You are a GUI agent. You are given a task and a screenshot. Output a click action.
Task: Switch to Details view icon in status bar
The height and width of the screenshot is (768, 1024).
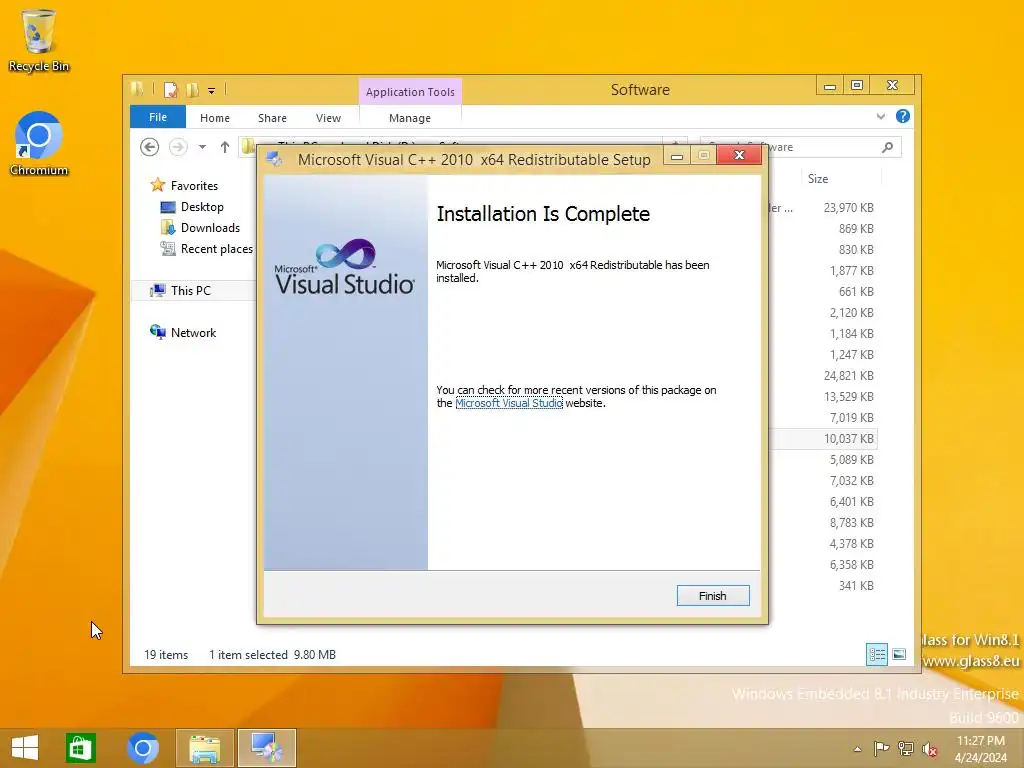(876, 654)
